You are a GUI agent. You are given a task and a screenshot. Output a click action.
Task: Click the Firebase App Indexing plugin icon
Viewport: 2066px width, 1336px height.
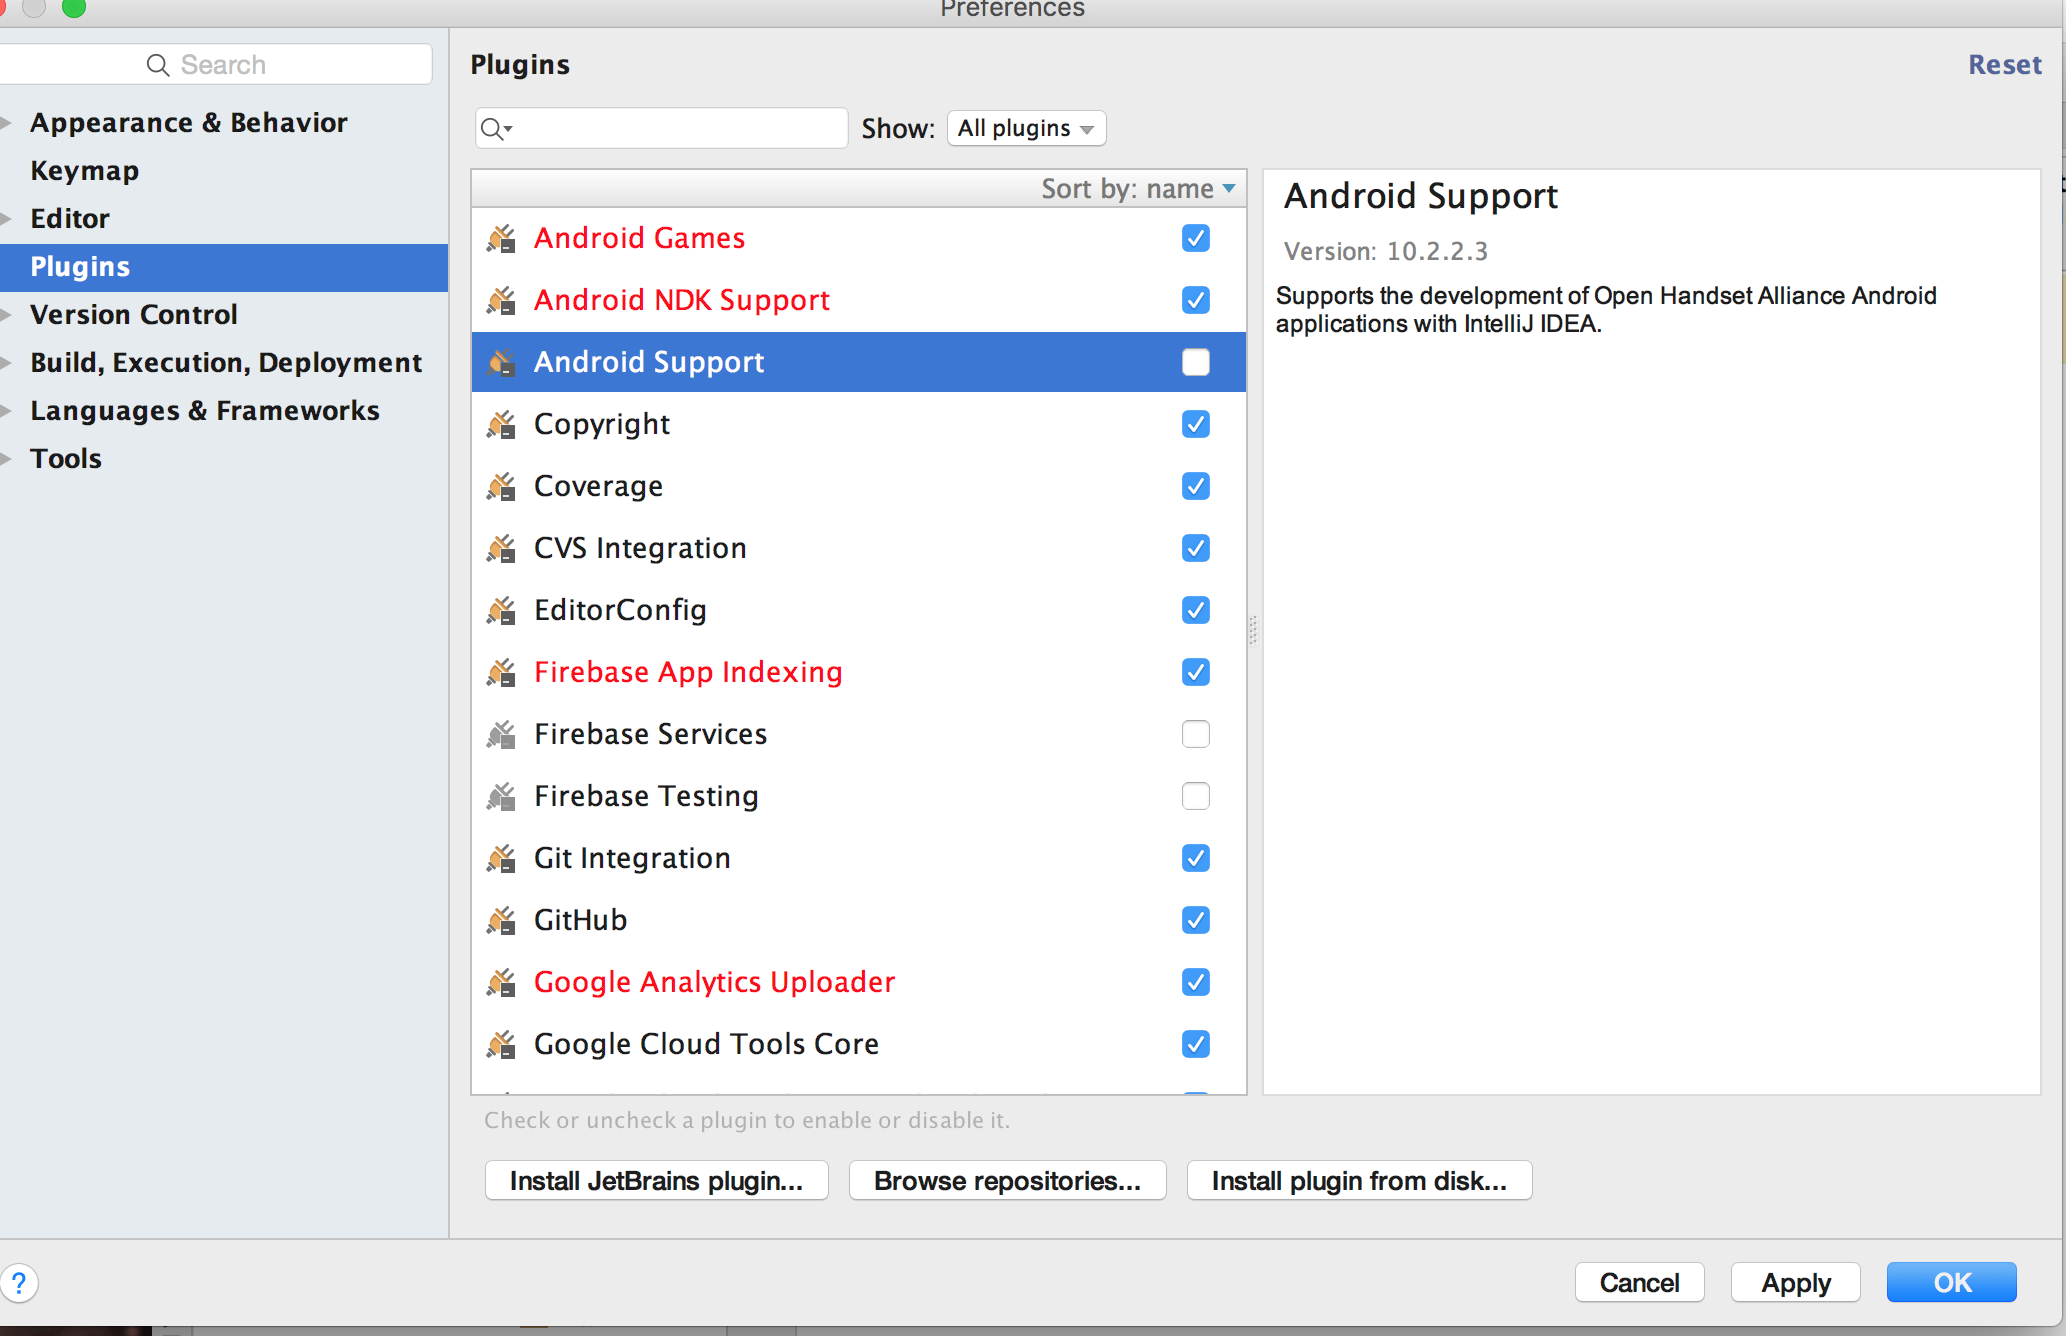click(x=501, y=672)
